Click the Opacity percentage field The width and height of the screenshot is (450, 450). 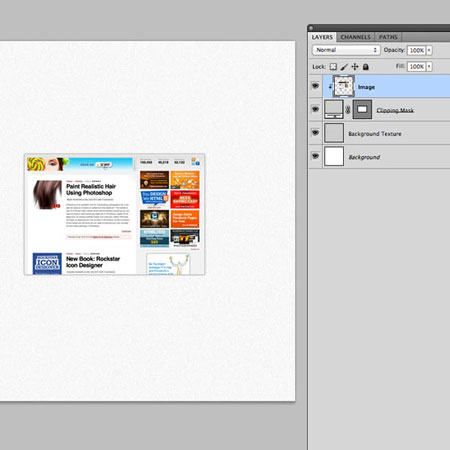point(417,50)
